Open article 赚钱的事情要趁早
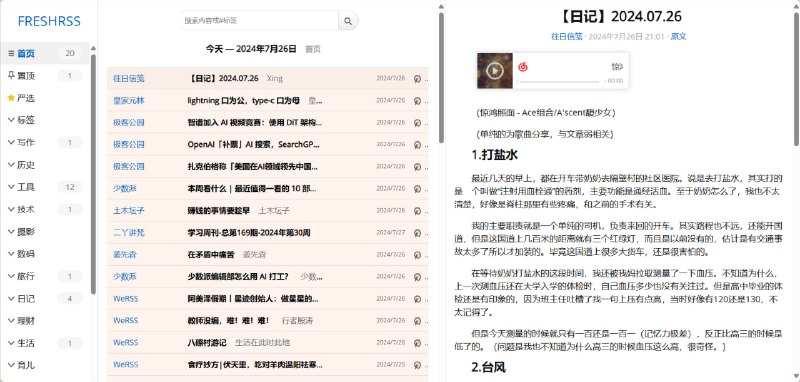800x382 pixels. click(x=219, y=211)
